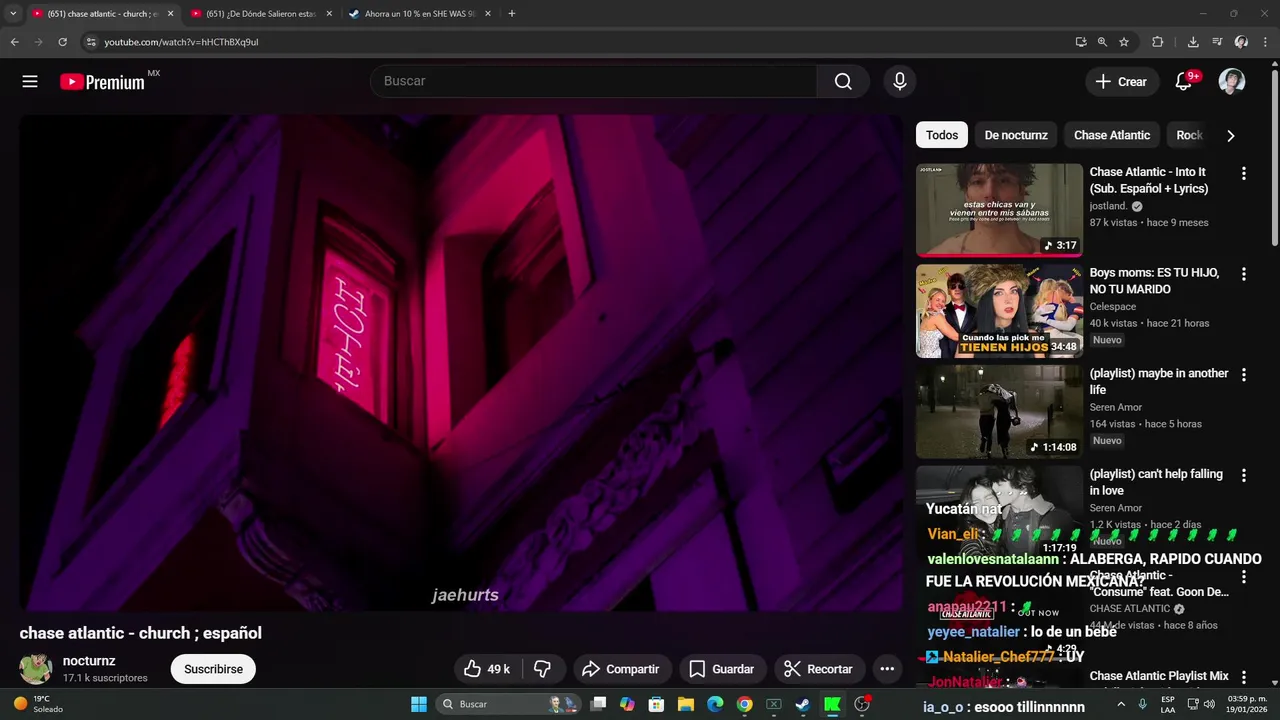Click the Compartir share button
Screen dimensions: 1280x720
click(x=620, y=669)
